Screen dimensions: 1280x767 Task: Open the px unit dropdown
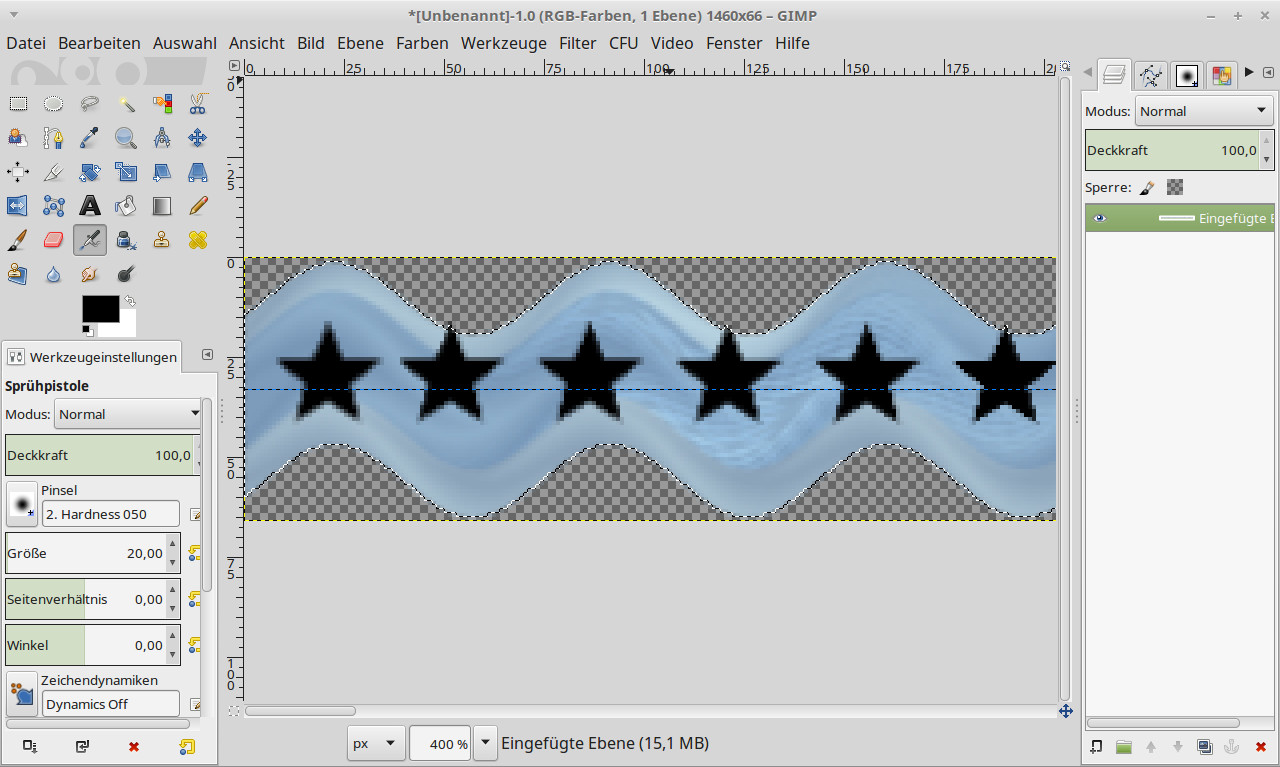tap(376, 744)
